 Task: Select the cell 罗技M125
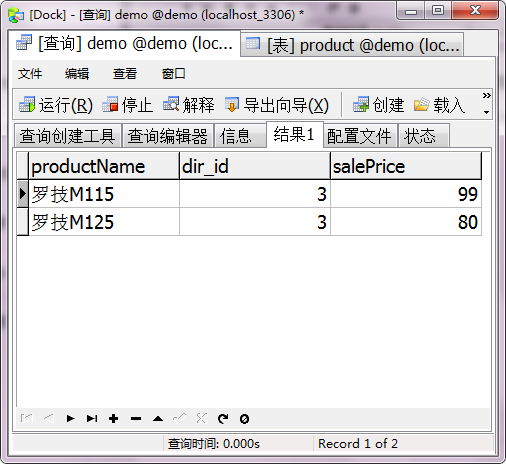click(x=104, y=222)
